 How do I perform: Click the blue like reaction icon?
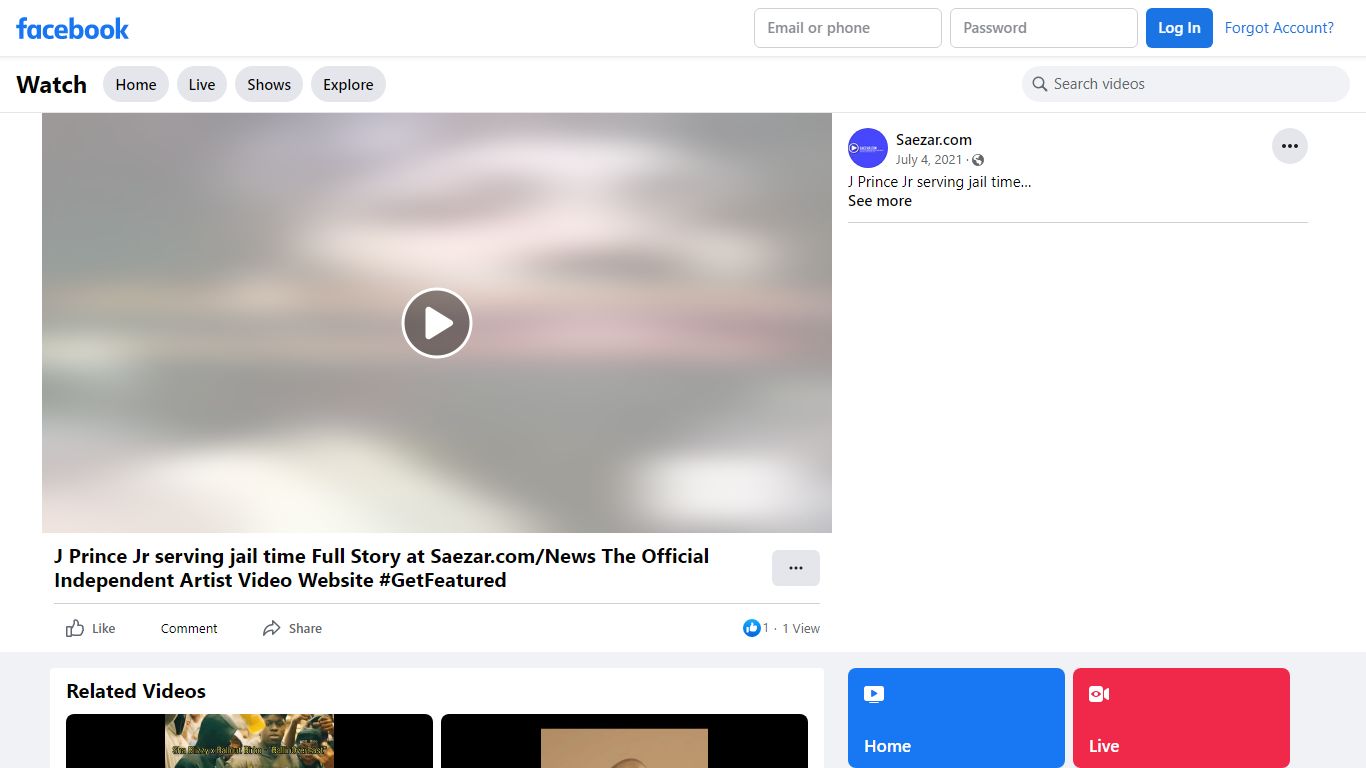(x=751, y=628)
